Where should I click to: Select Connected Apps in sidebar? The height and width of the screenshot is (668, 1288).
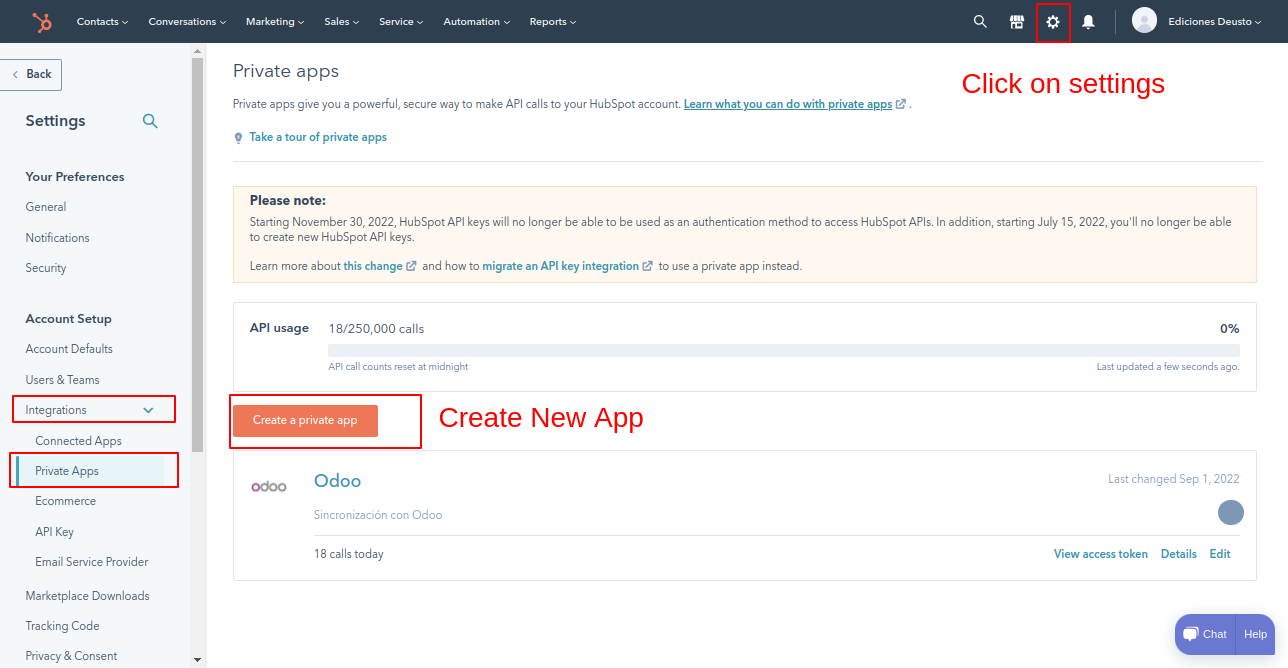pos(78,441)
